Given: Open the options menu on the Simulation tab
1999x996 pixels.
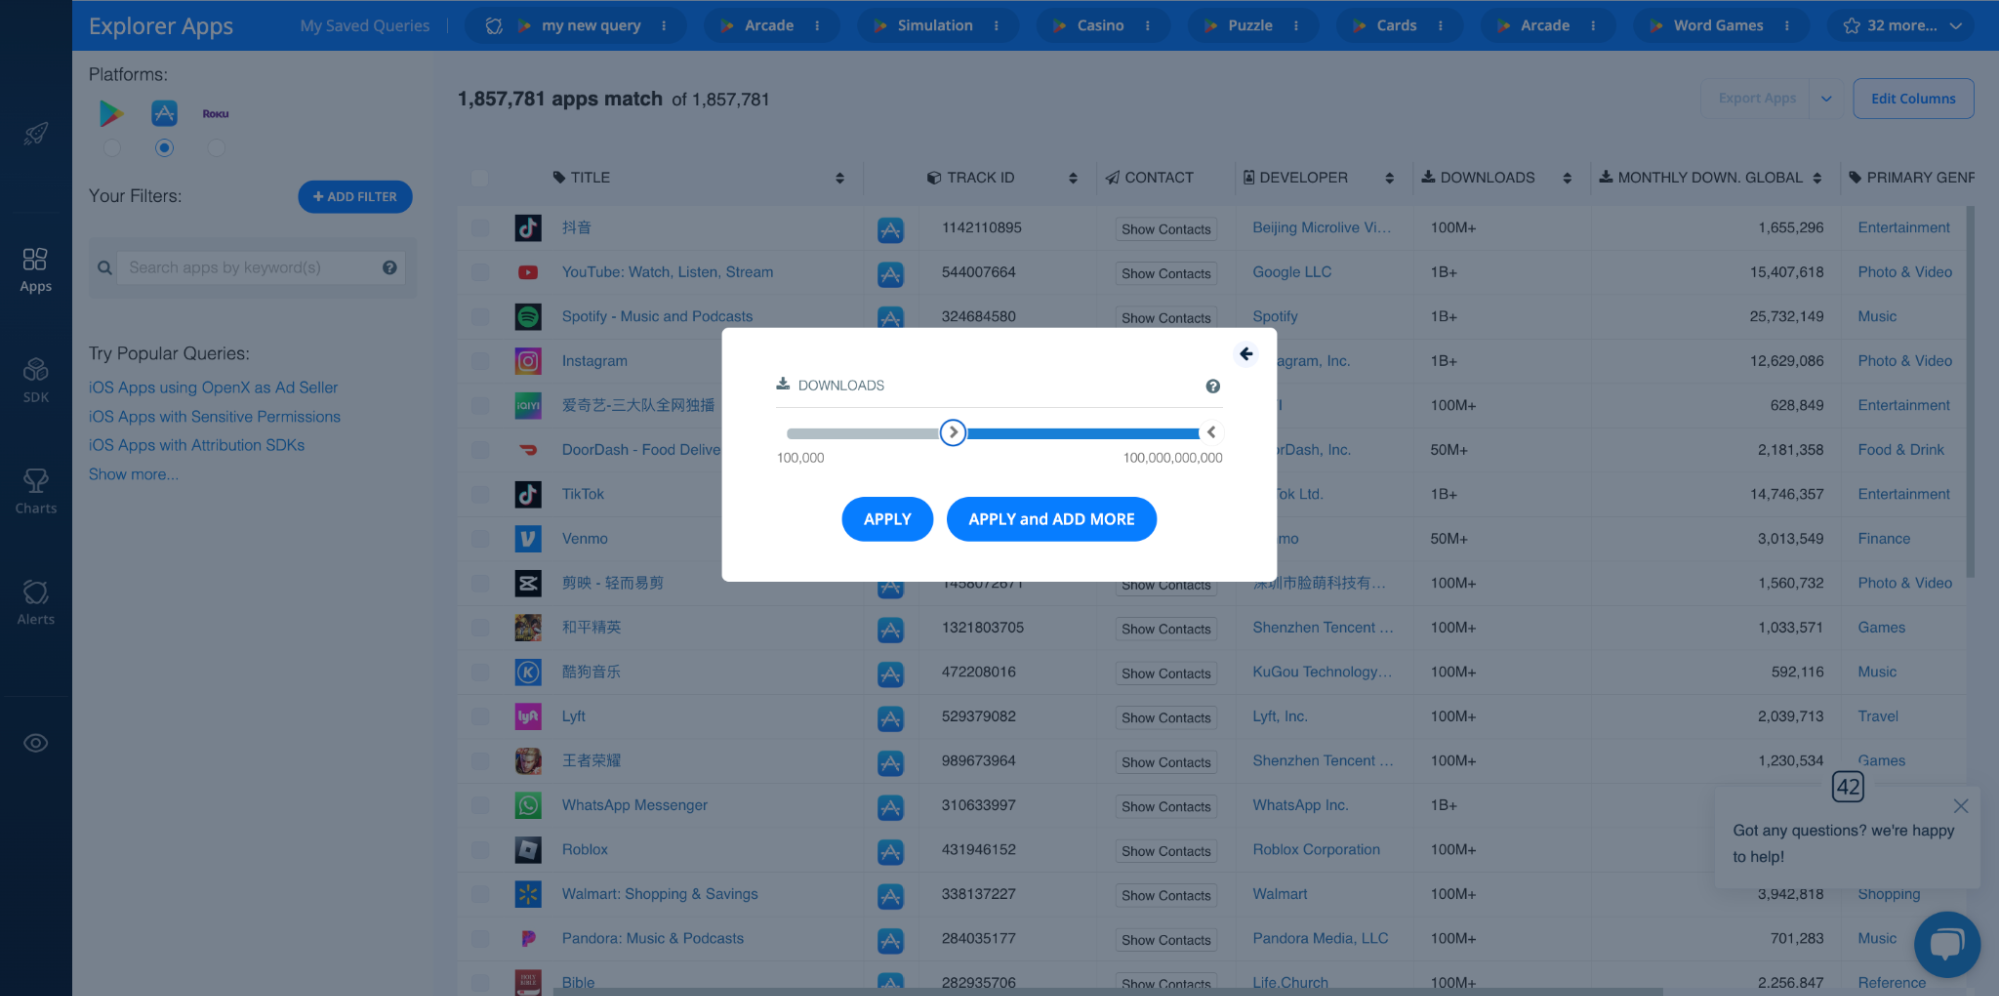Looking at the screenshot, I should point(996,26).
